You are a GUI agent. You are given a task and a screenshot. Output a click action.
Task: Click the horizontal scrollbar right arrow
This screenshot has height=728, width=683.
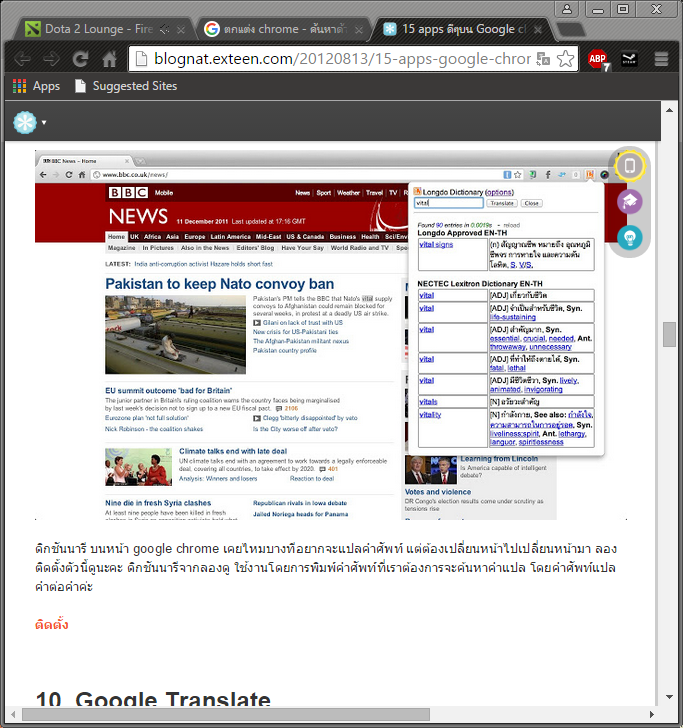point(651,714)
